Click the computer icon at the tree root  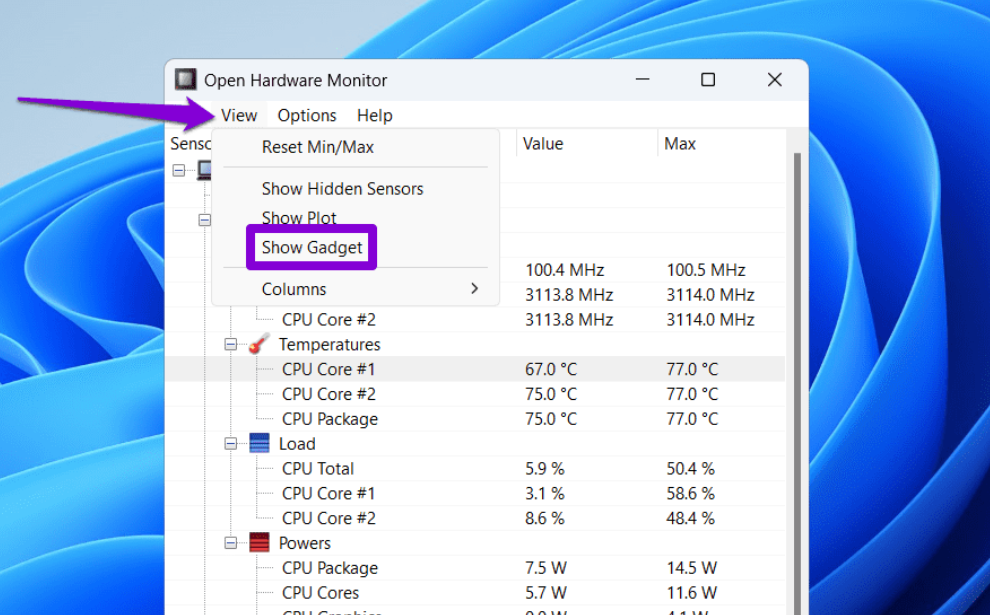tap(205, 169)
